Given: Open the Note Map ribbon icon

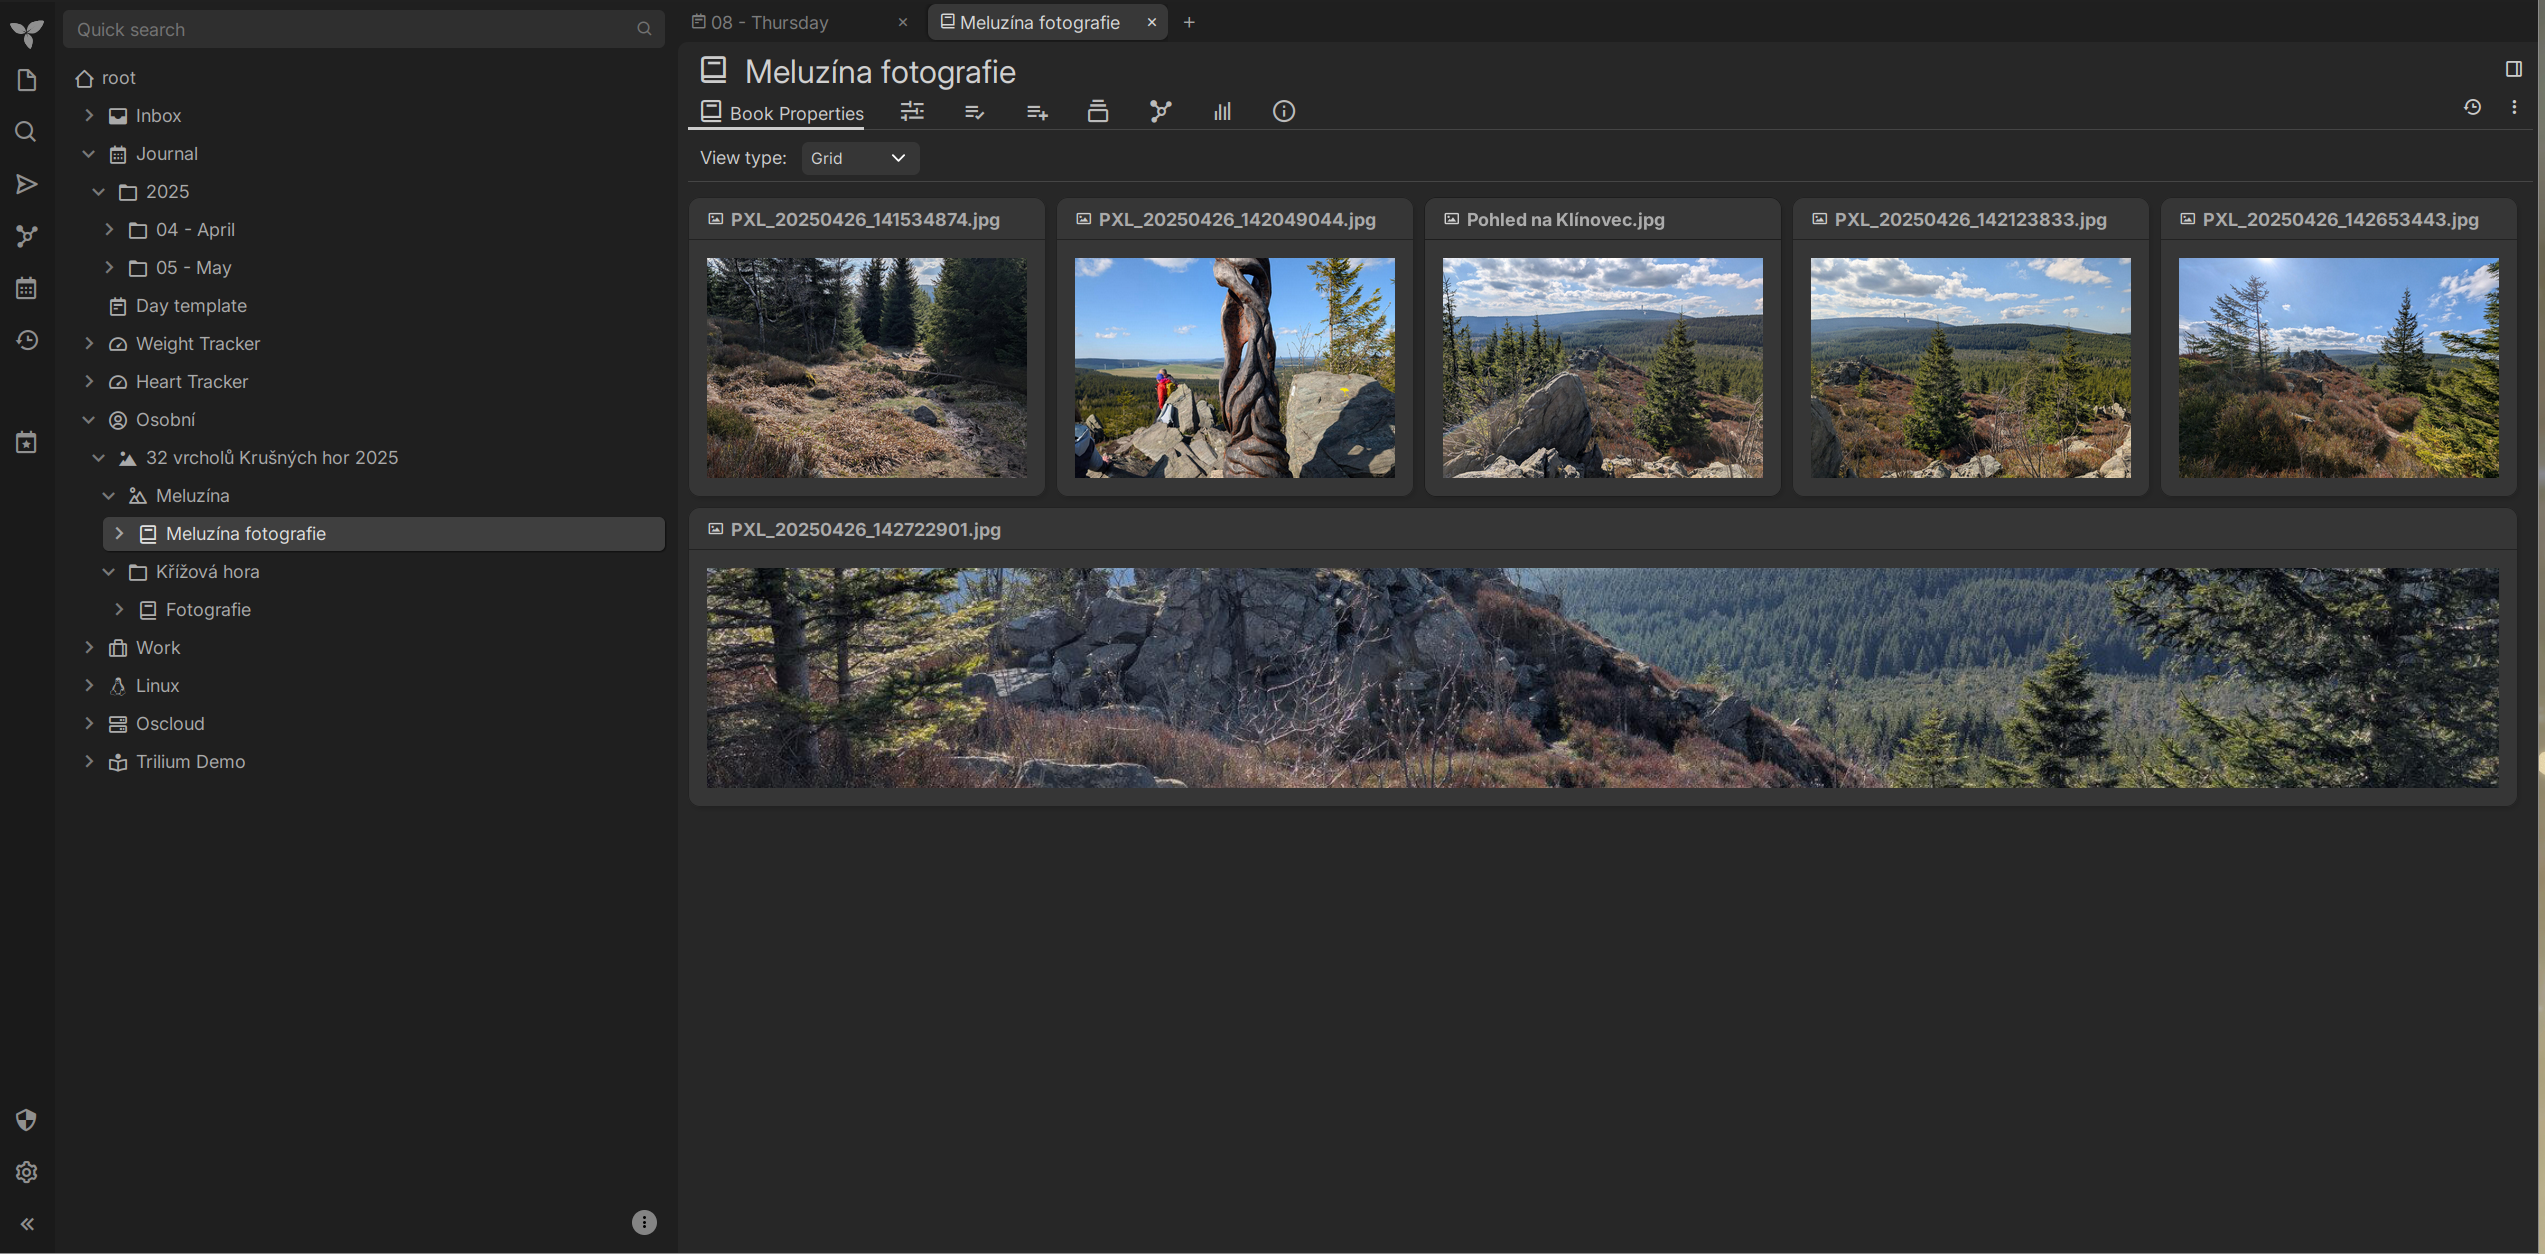Looking at the screenshot, I should pos(1160,111).
